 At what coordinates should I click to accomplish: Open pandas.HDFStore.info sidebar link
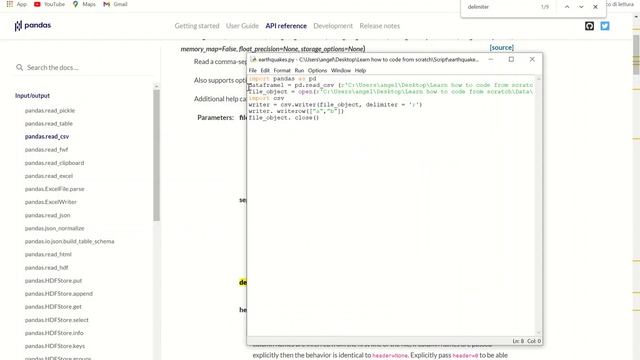(54, 333)
